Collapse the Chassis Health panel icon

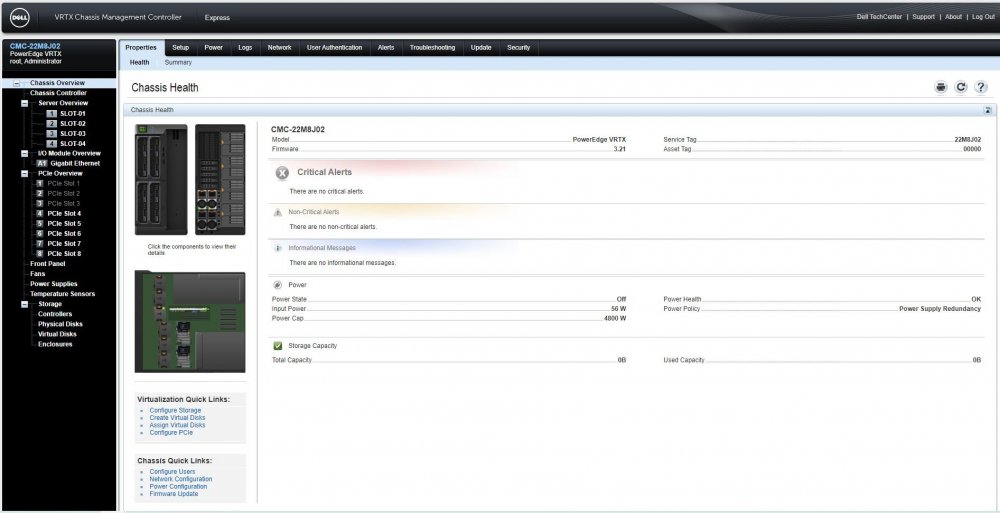[988, 110]
